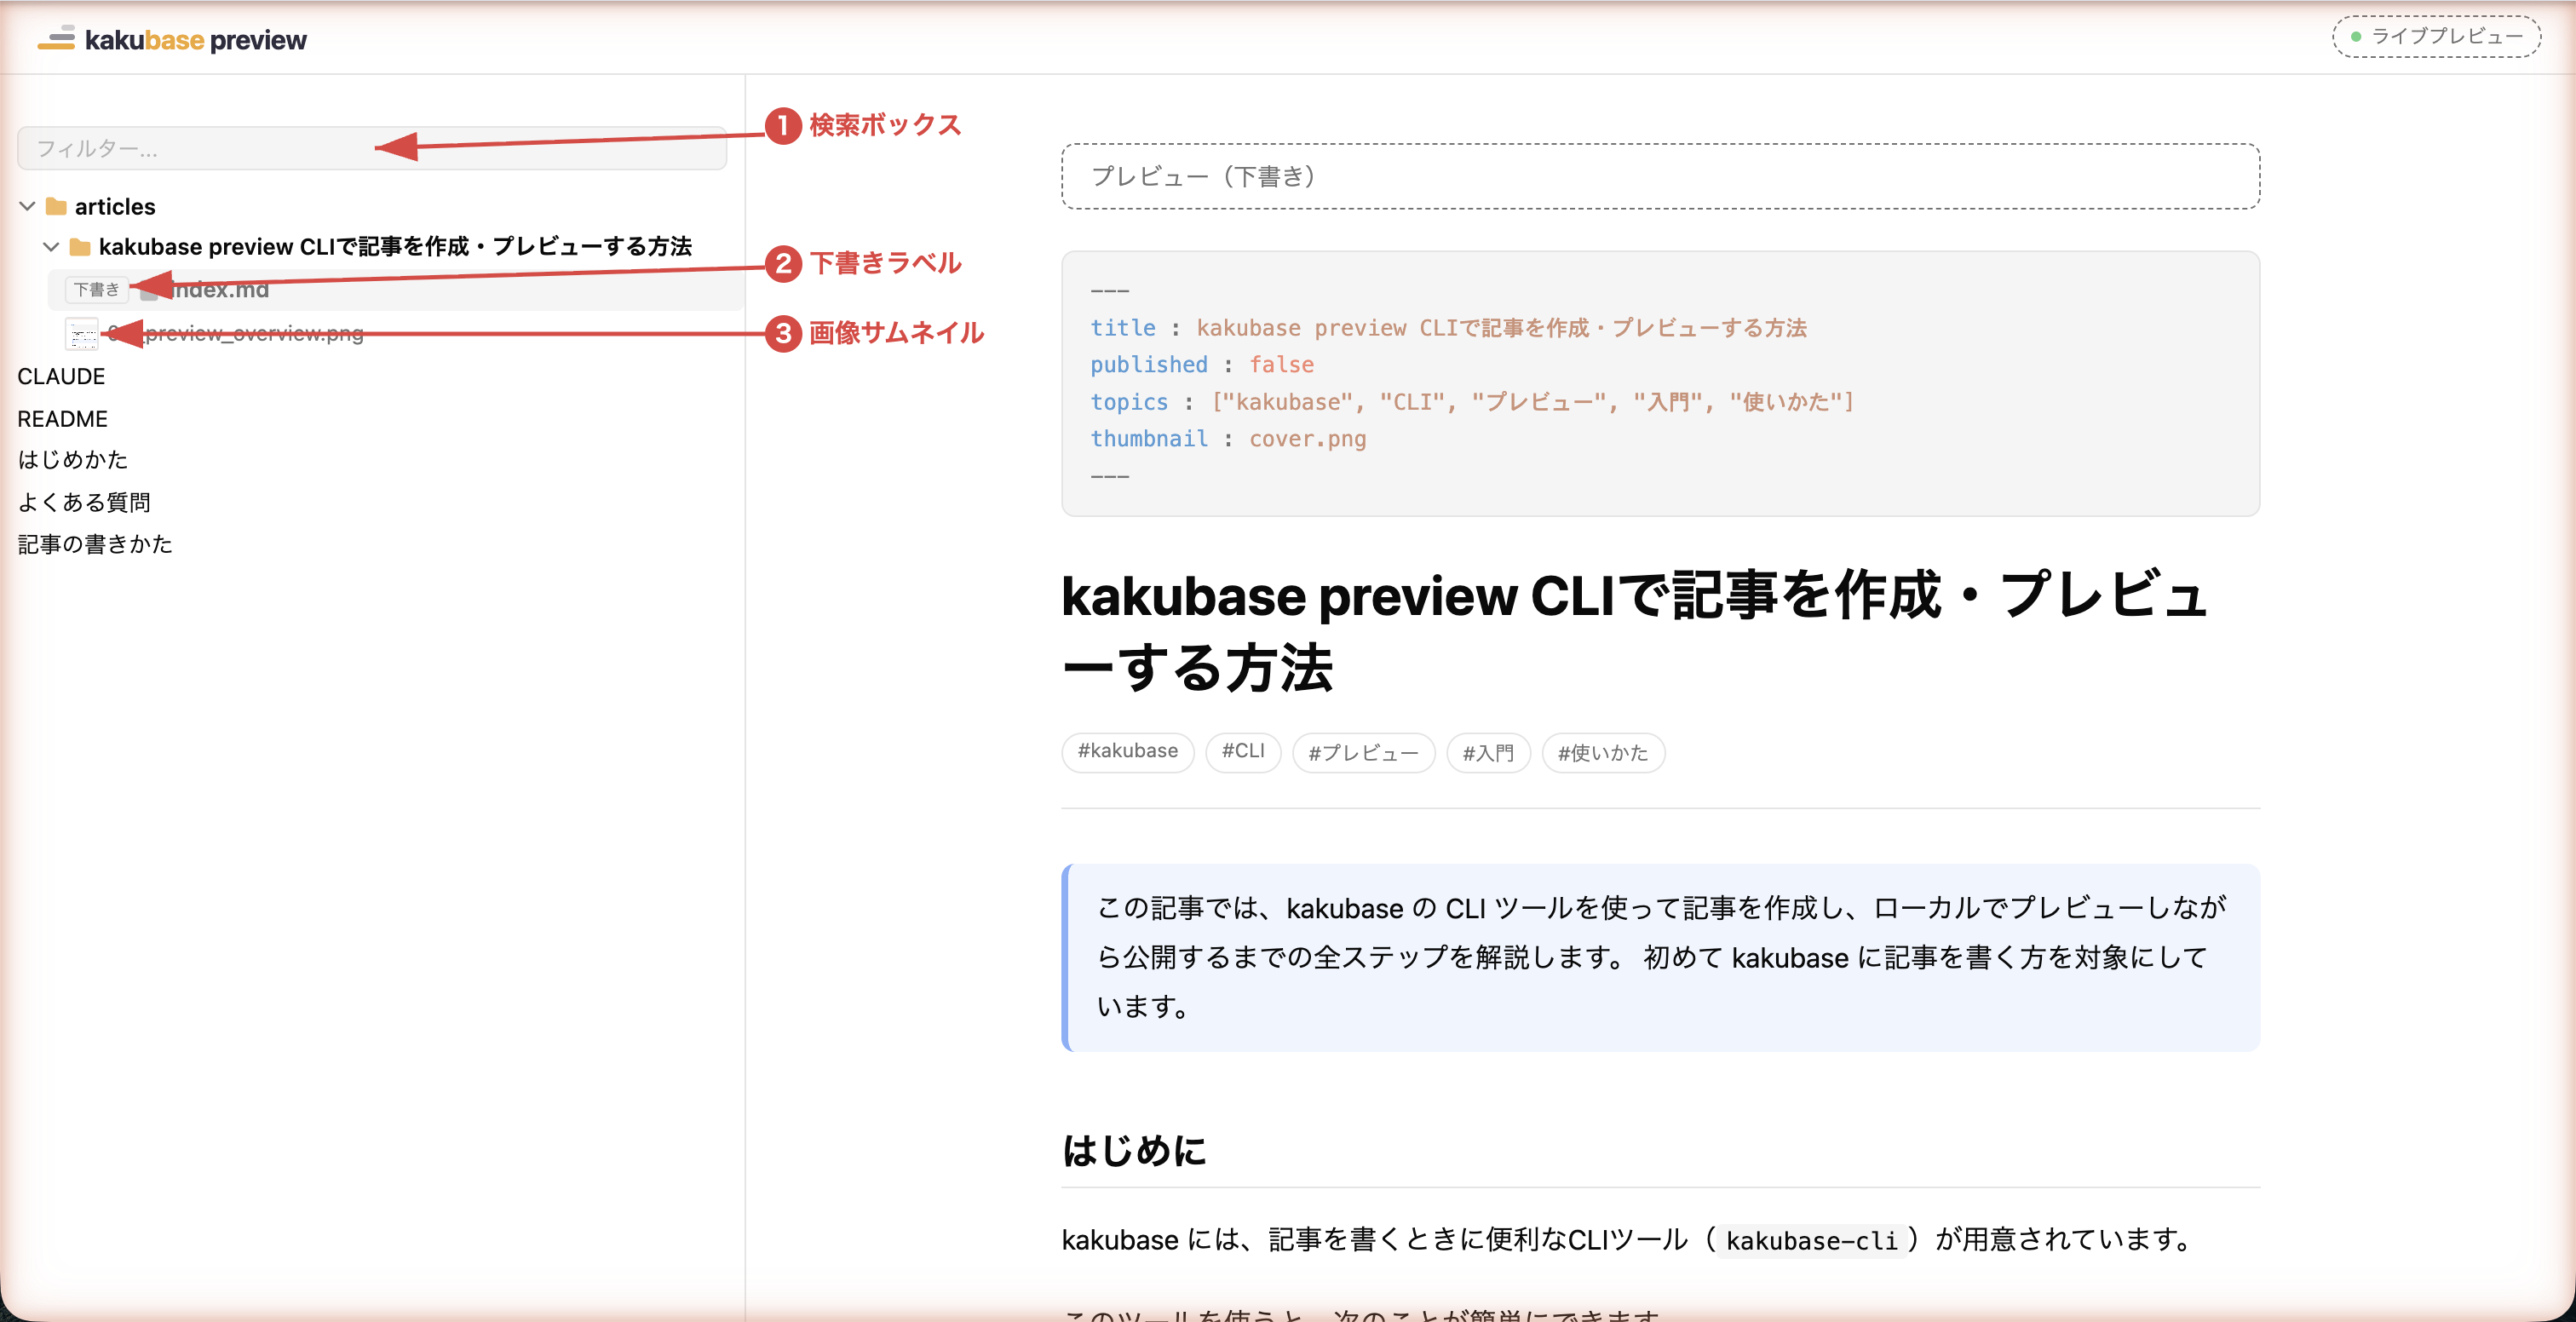Open the preview_overview.png file name

pyautogui.click(x=236, y=333)
